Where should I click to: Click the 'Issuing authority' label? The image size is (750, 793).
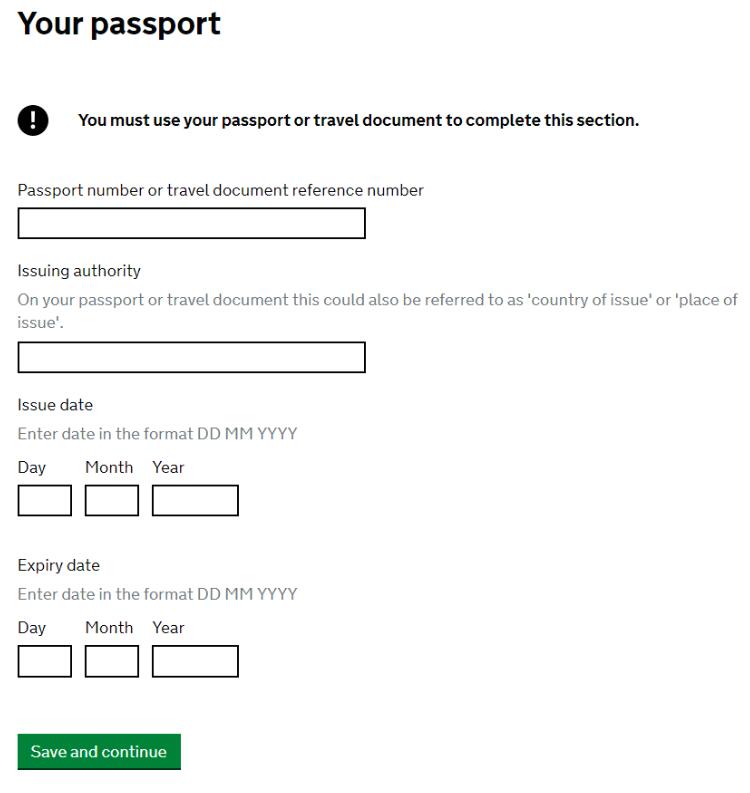(x=79, y=271)
